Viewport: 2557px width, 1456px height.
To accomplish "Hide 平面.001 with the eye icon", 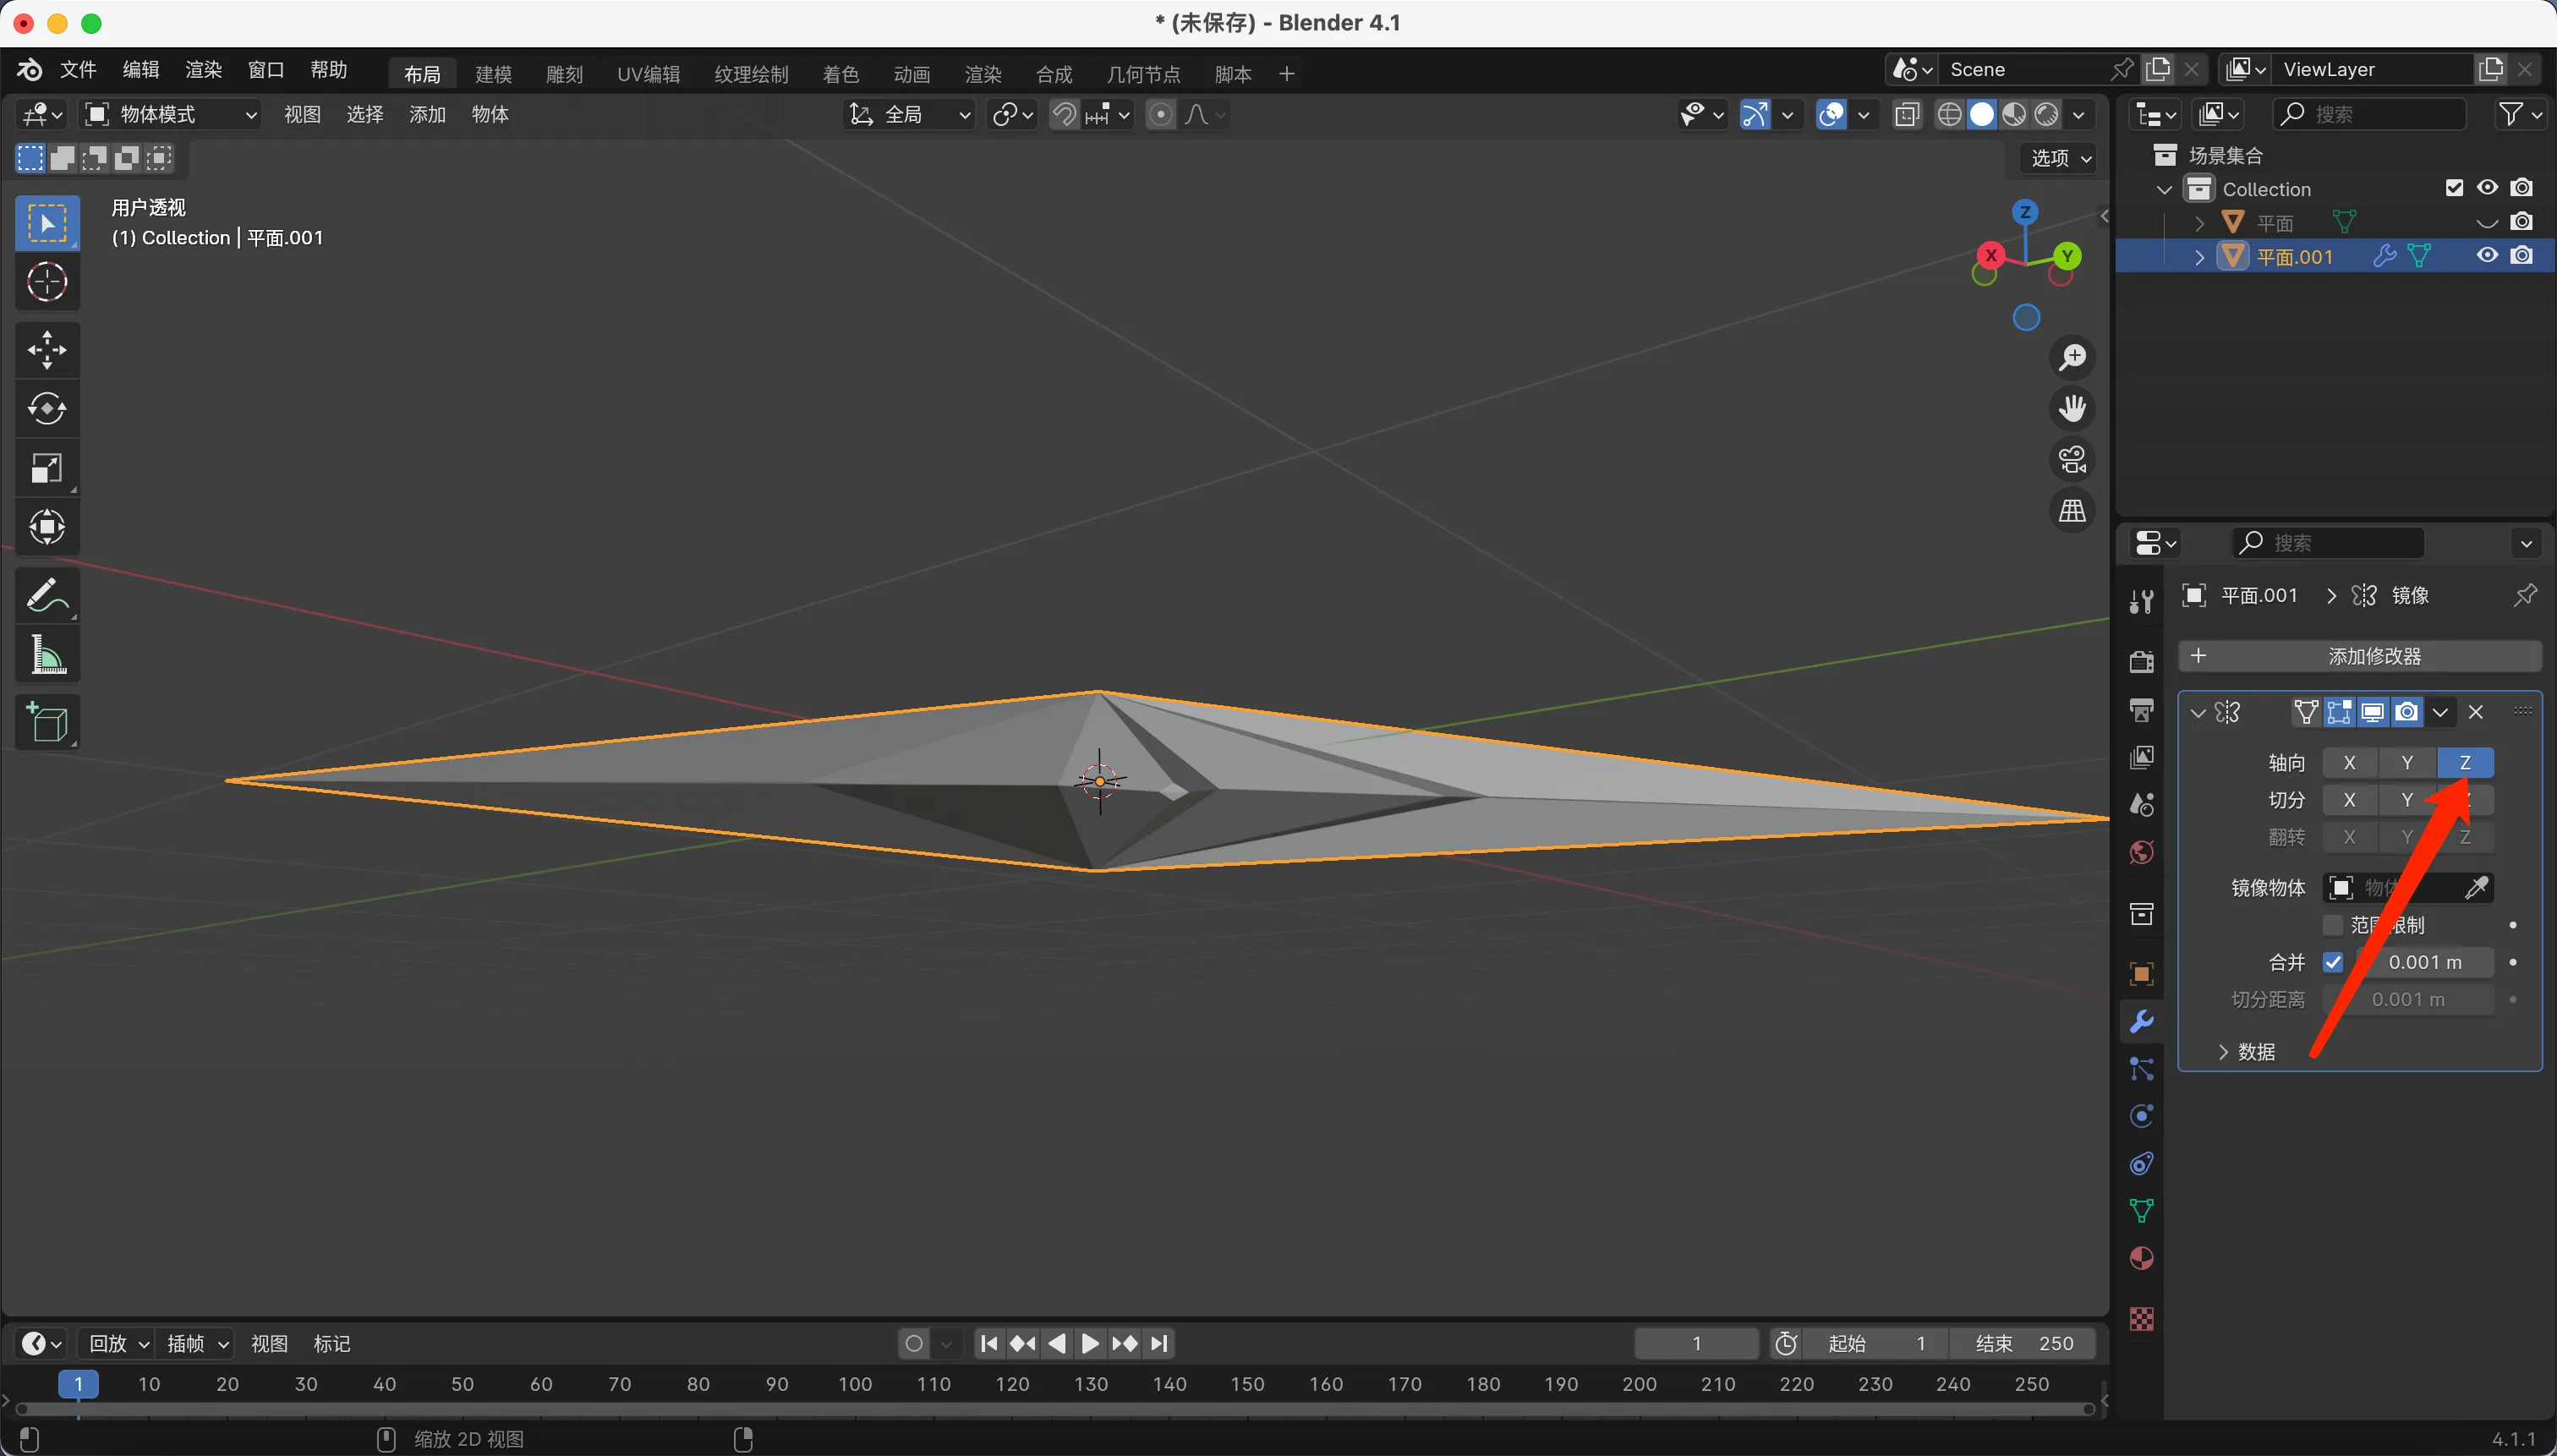I will (x=2487, y=256).
